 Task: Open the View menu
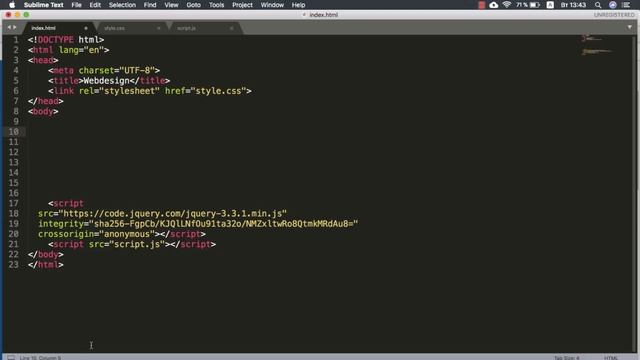[x=171, y=5]
